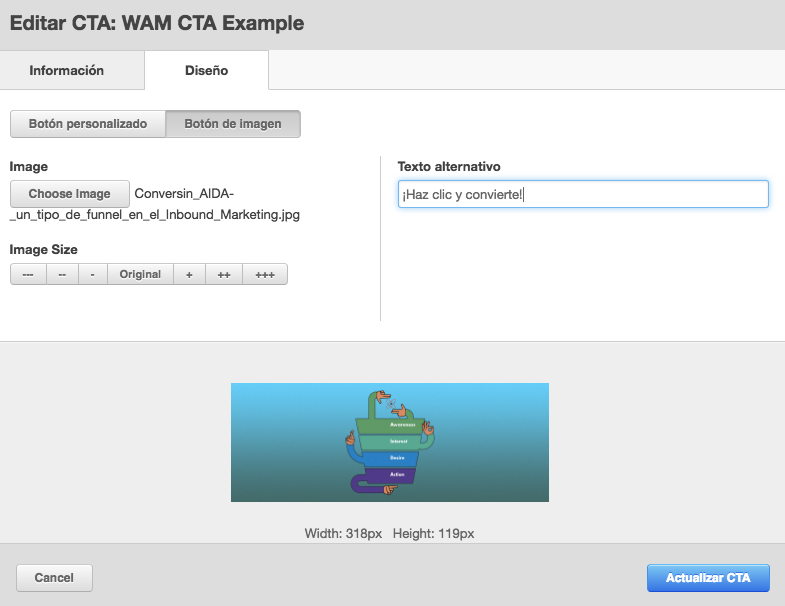Image resolution: width=785 pixels, height=606 pixels.
Task: Cancel editing the CTA
Action: 54,578
